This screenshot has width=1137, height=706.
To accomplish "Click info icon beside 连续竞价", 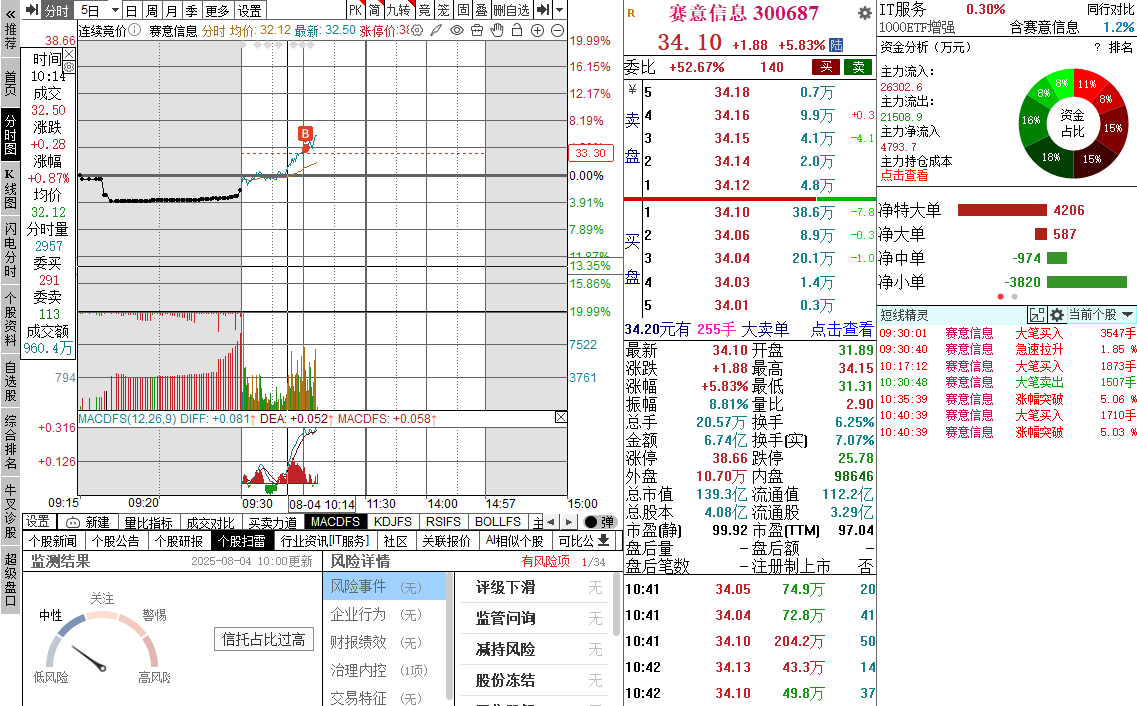I will (135, 30).
